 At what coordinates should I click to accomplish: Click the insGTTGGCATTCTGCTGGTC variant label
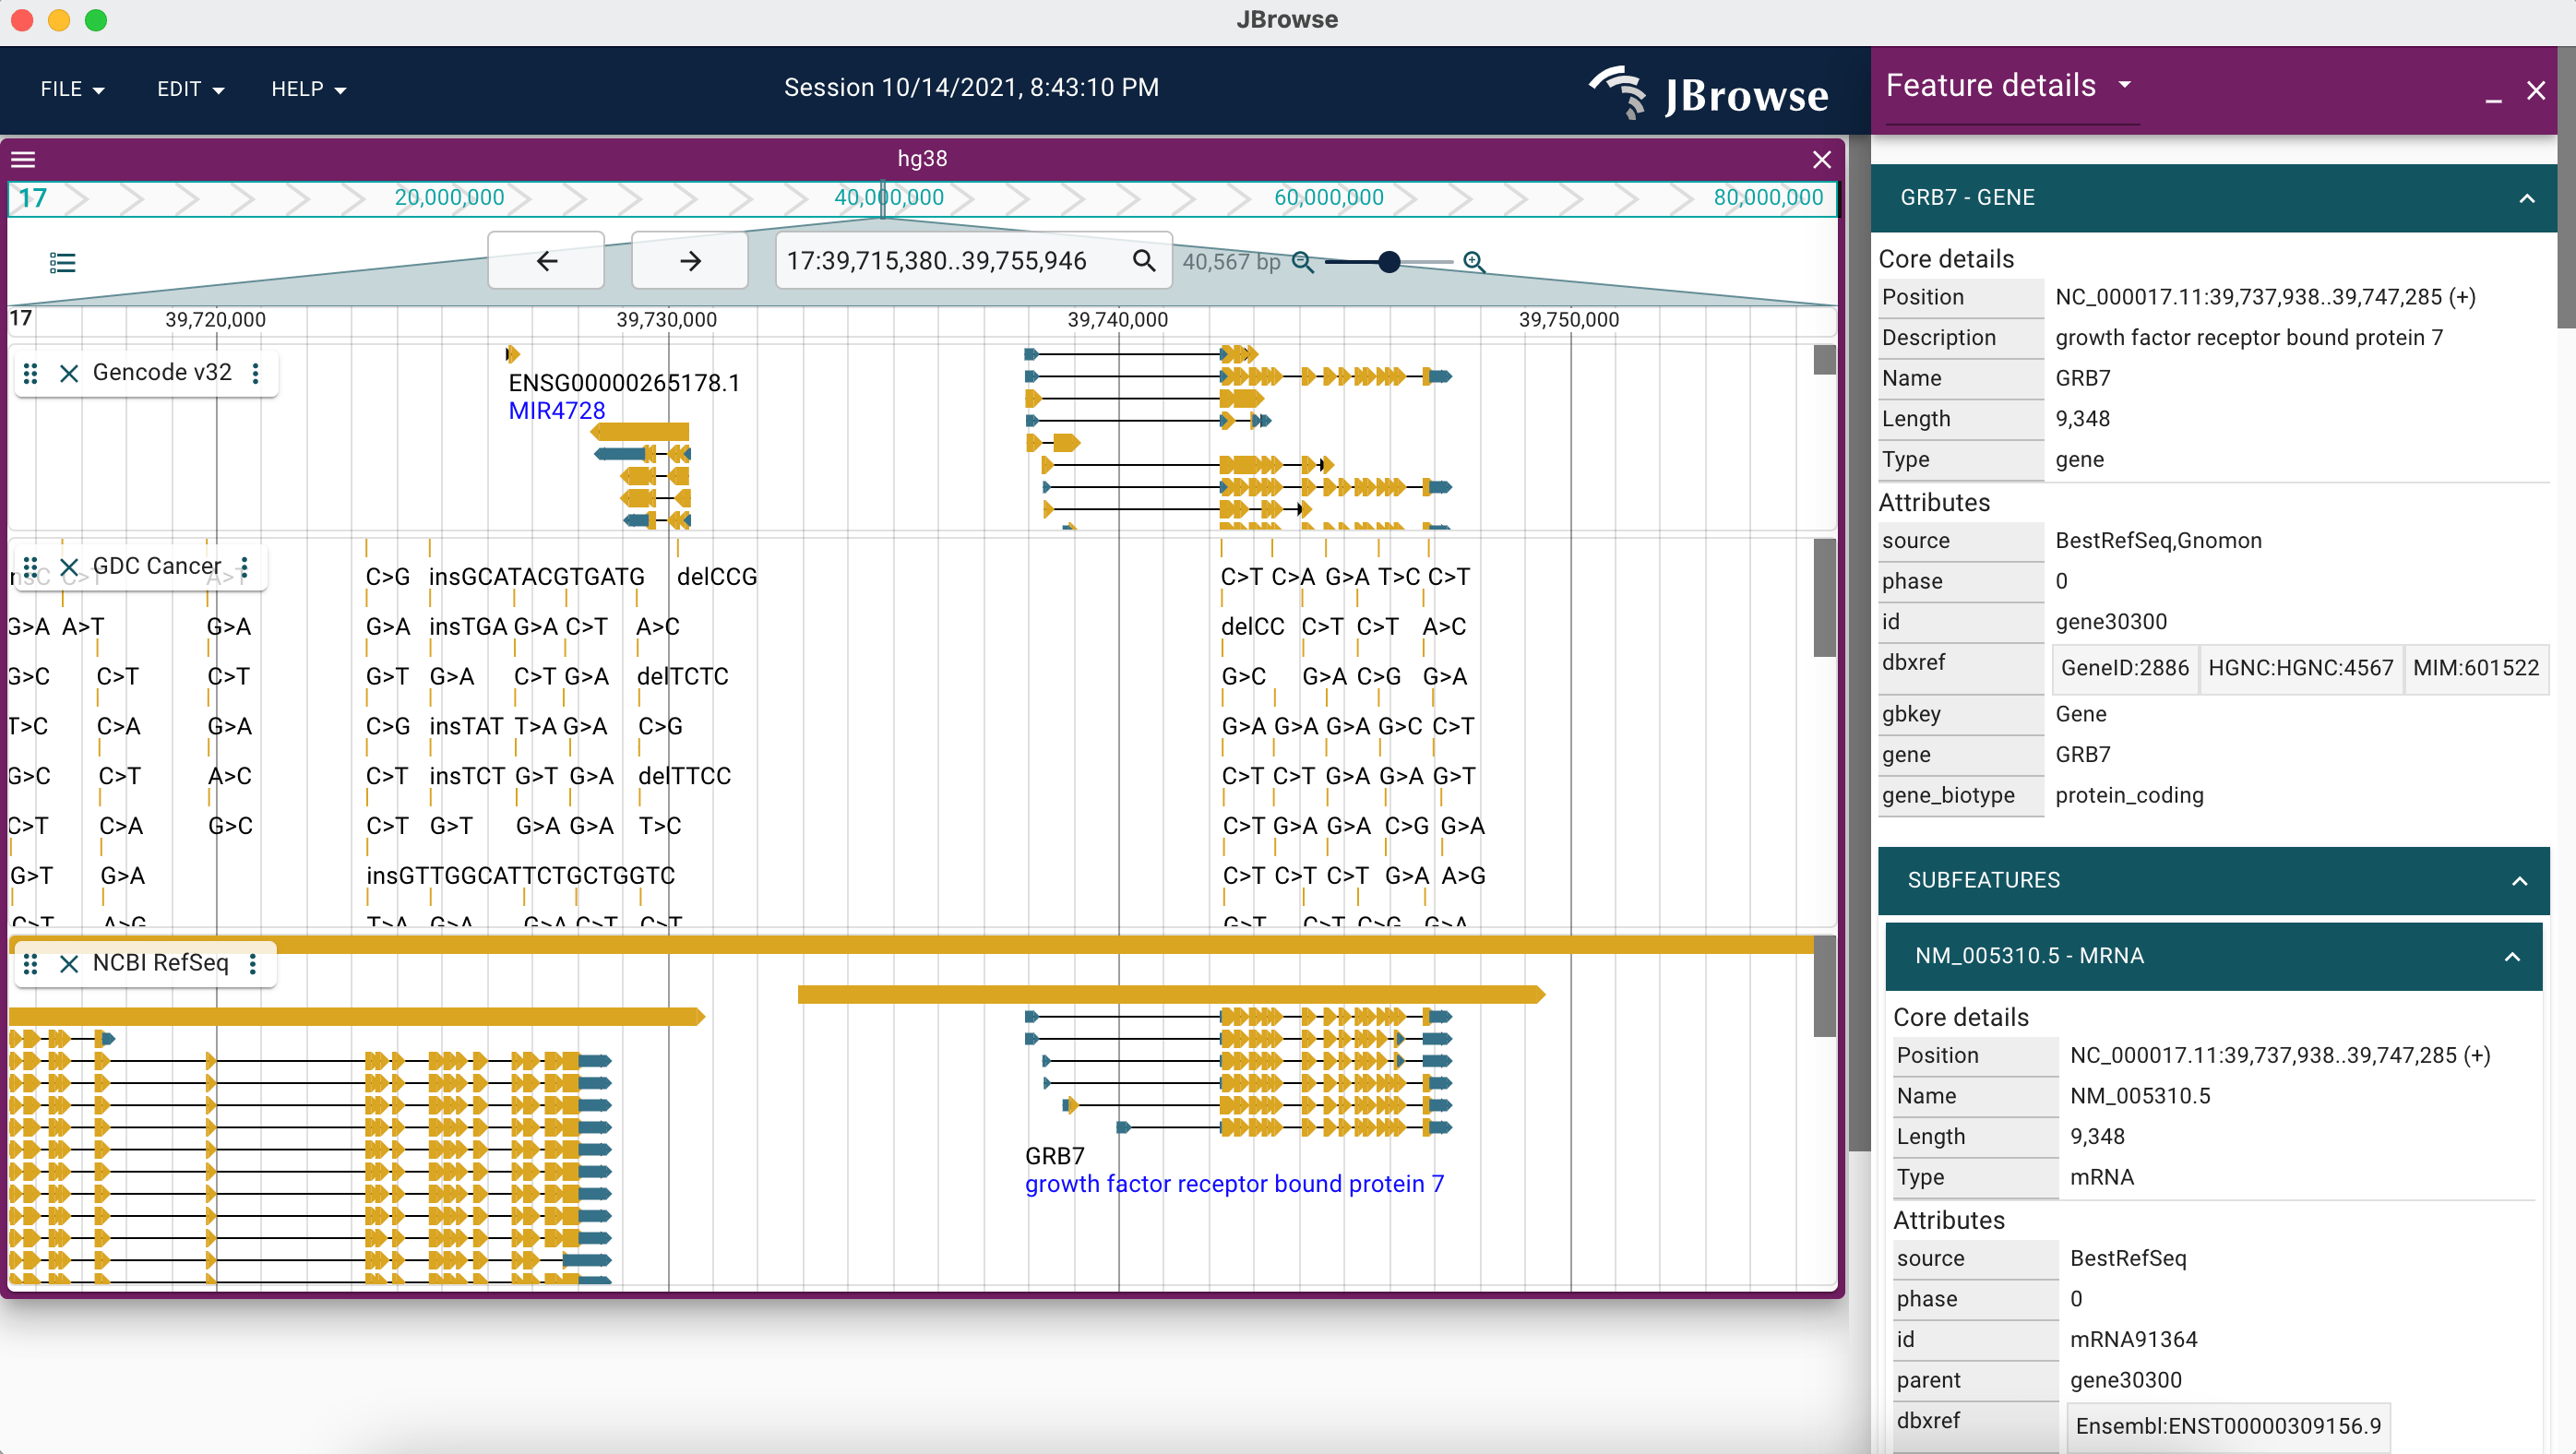521,876
